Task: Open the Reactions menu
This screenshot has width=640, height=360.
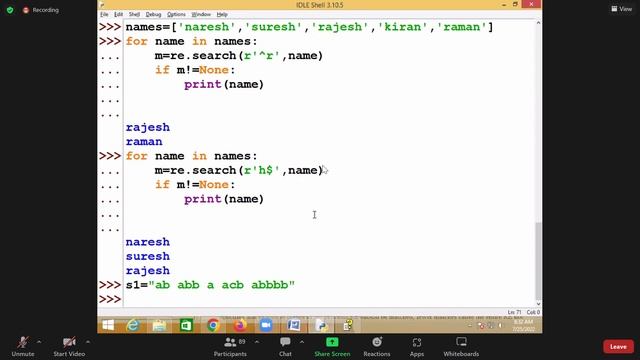Action: pos(377,347)
